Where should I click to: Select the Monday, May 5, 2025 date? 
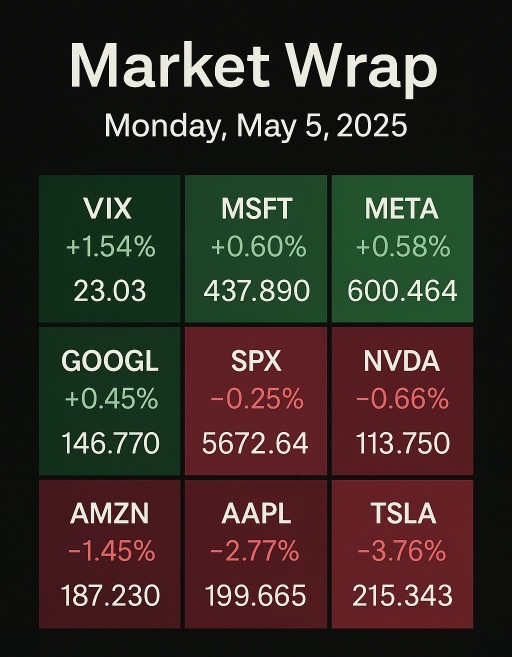coord(256,125)
